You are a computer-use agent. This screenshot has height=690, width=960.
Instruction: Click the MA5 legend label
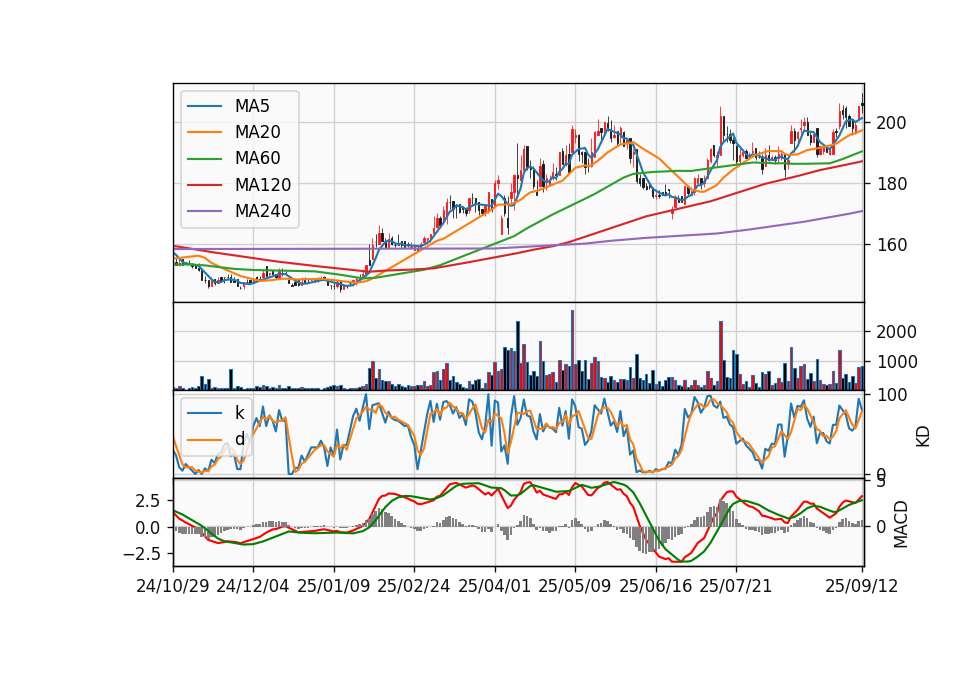click(252, 106)
